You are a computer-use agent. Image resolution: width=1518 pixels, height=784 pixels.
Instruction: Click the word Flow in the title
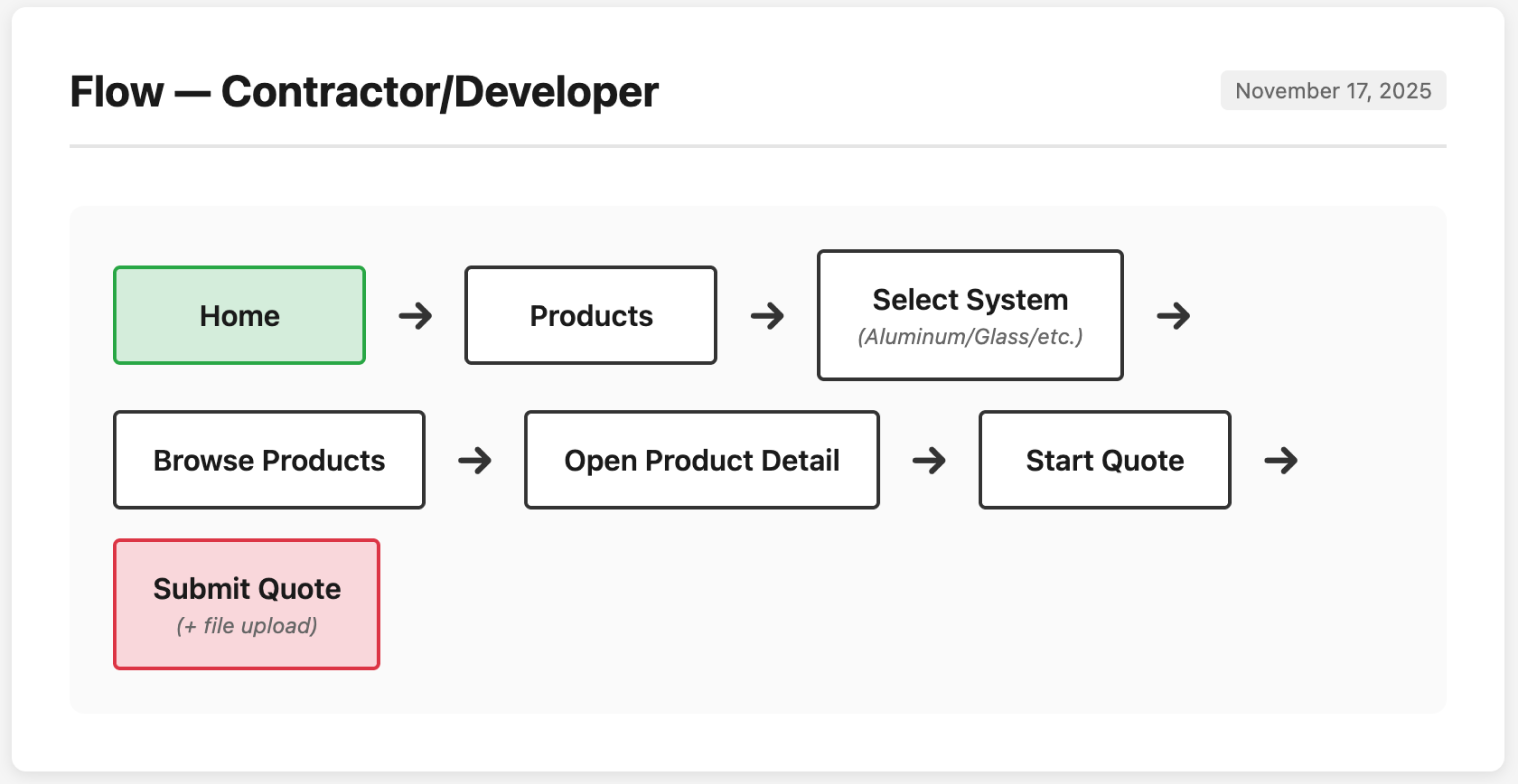[115, 92]
